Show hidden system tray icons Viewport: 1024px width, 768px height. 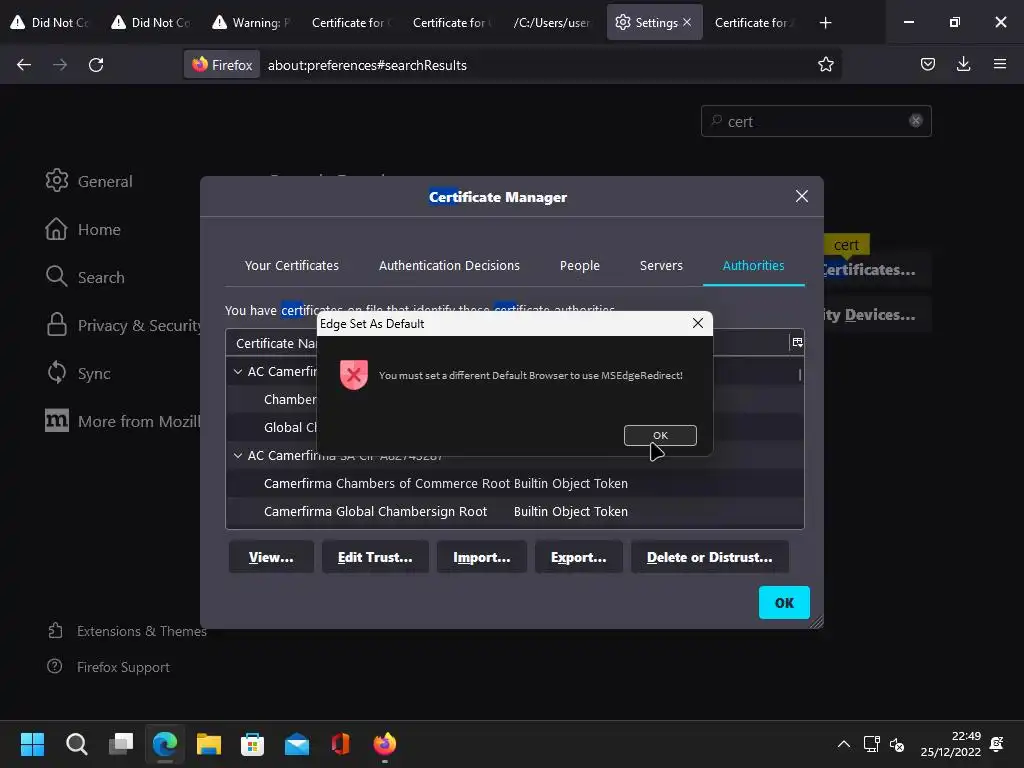click(844, 744)
